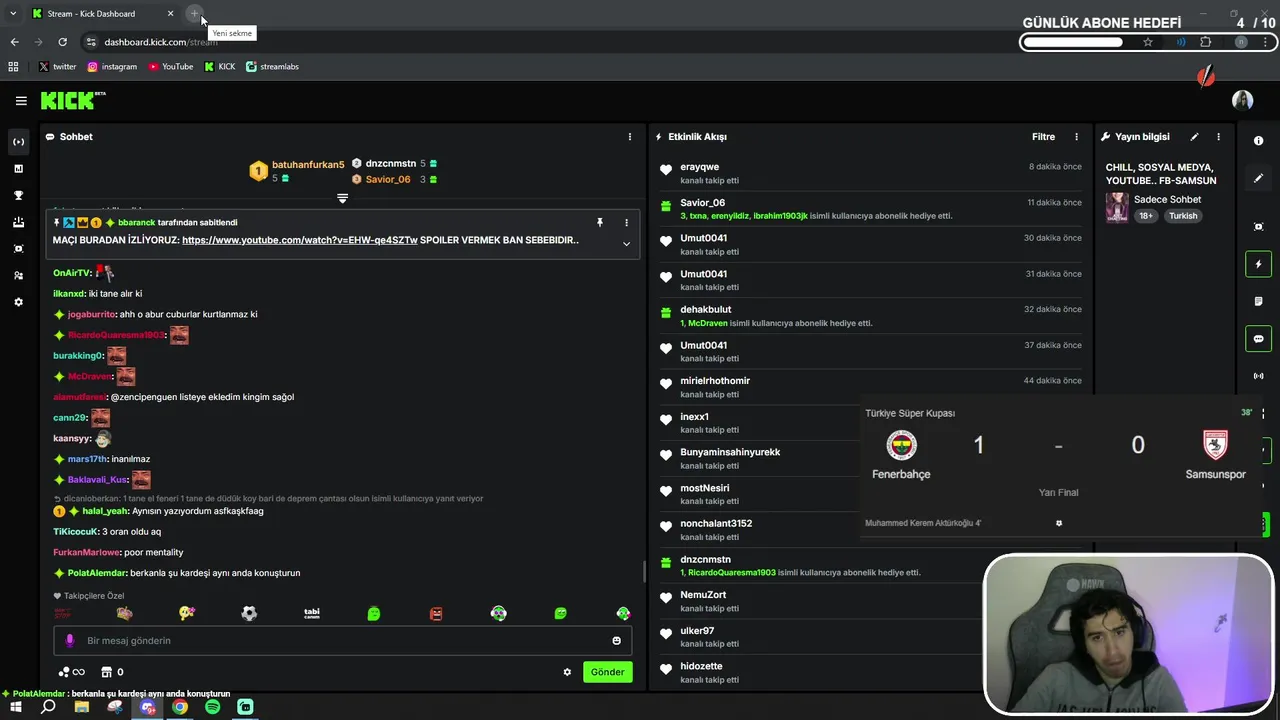Expand the pinned message chevron
This screenshot has height=720, width=1280.
pyautogui.click(x=627, y=243)
